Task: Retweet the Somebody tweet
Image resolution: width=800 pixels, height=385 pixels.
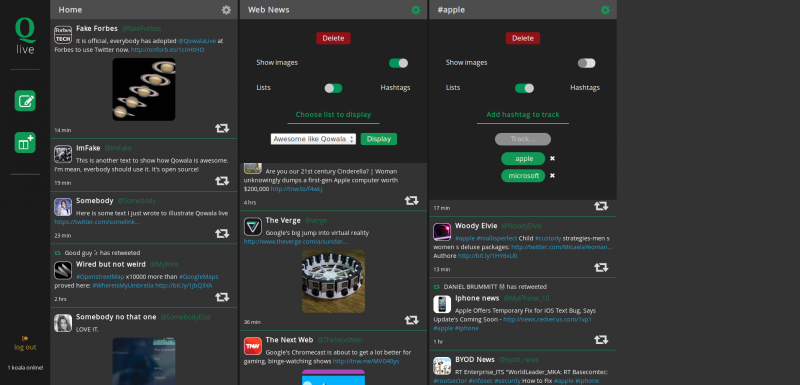Action: pyautogui.click(x=222, y=233)
